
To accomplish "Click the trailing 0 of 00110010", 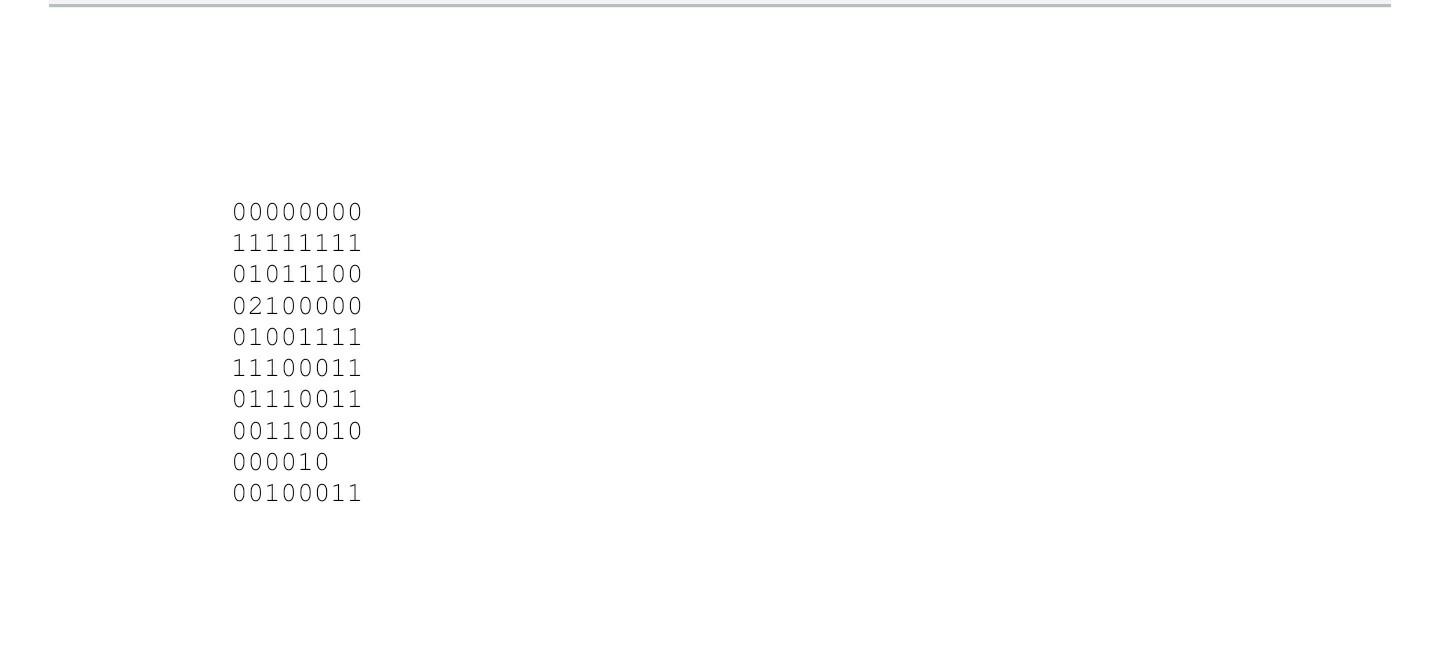I will pos(354,431).
